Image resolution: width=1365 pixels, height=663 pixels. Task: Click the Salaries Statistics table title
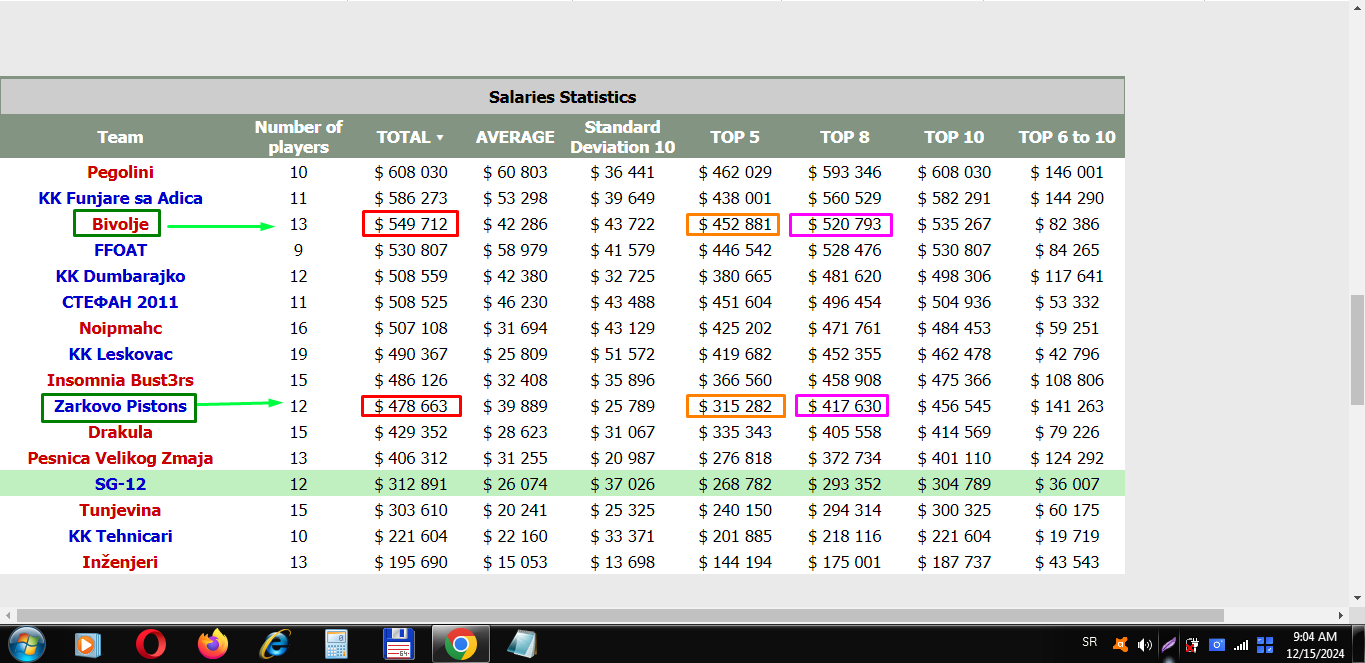point(562,97)
